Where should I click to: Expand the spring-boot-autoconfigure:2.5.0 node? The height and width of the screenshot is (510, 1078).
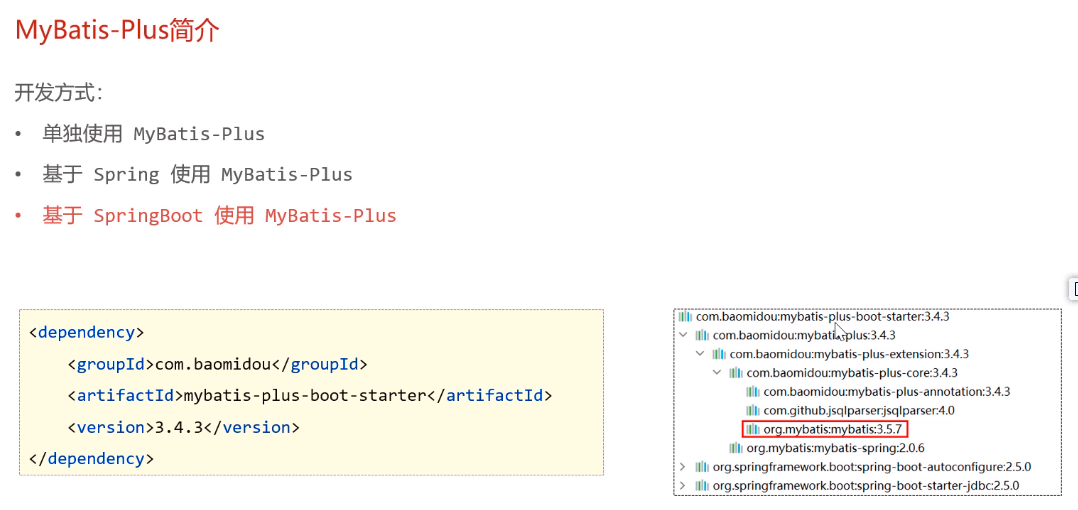[683, 467]
